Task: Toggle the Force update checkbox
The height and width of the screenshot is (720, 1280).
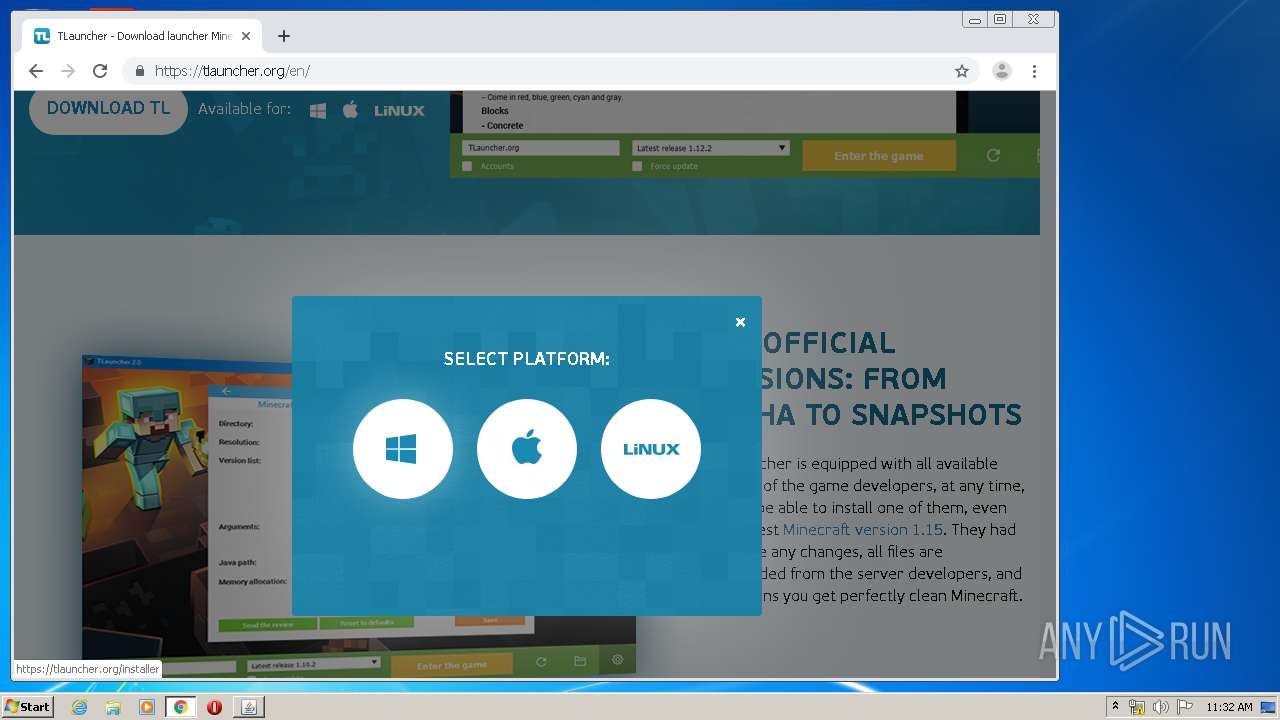Action: pos(637,166)
